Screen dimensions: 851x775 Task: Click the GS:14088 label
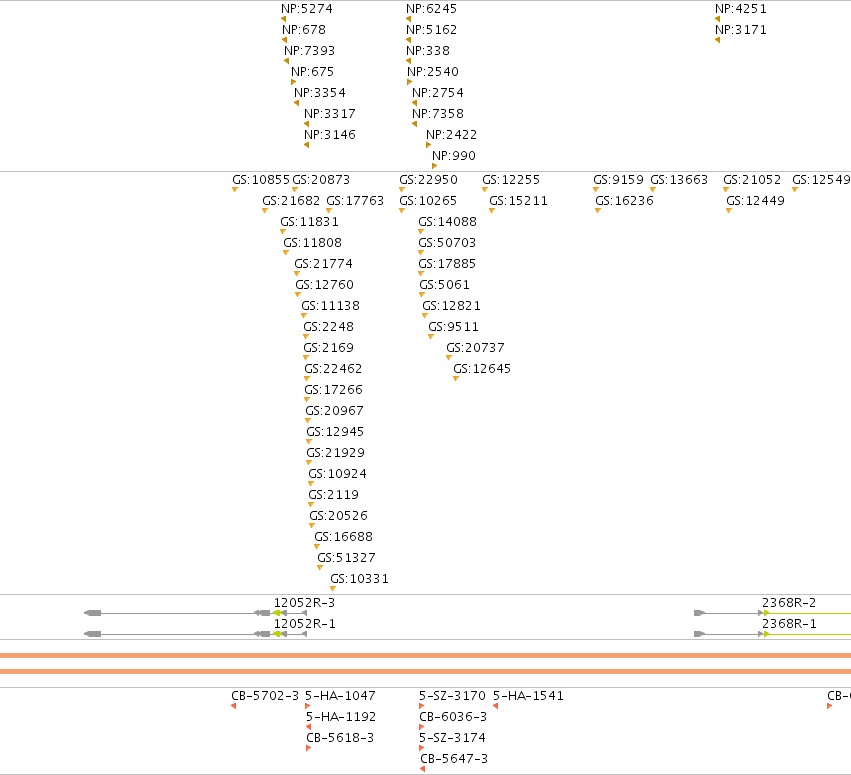[x=447, y=222]
